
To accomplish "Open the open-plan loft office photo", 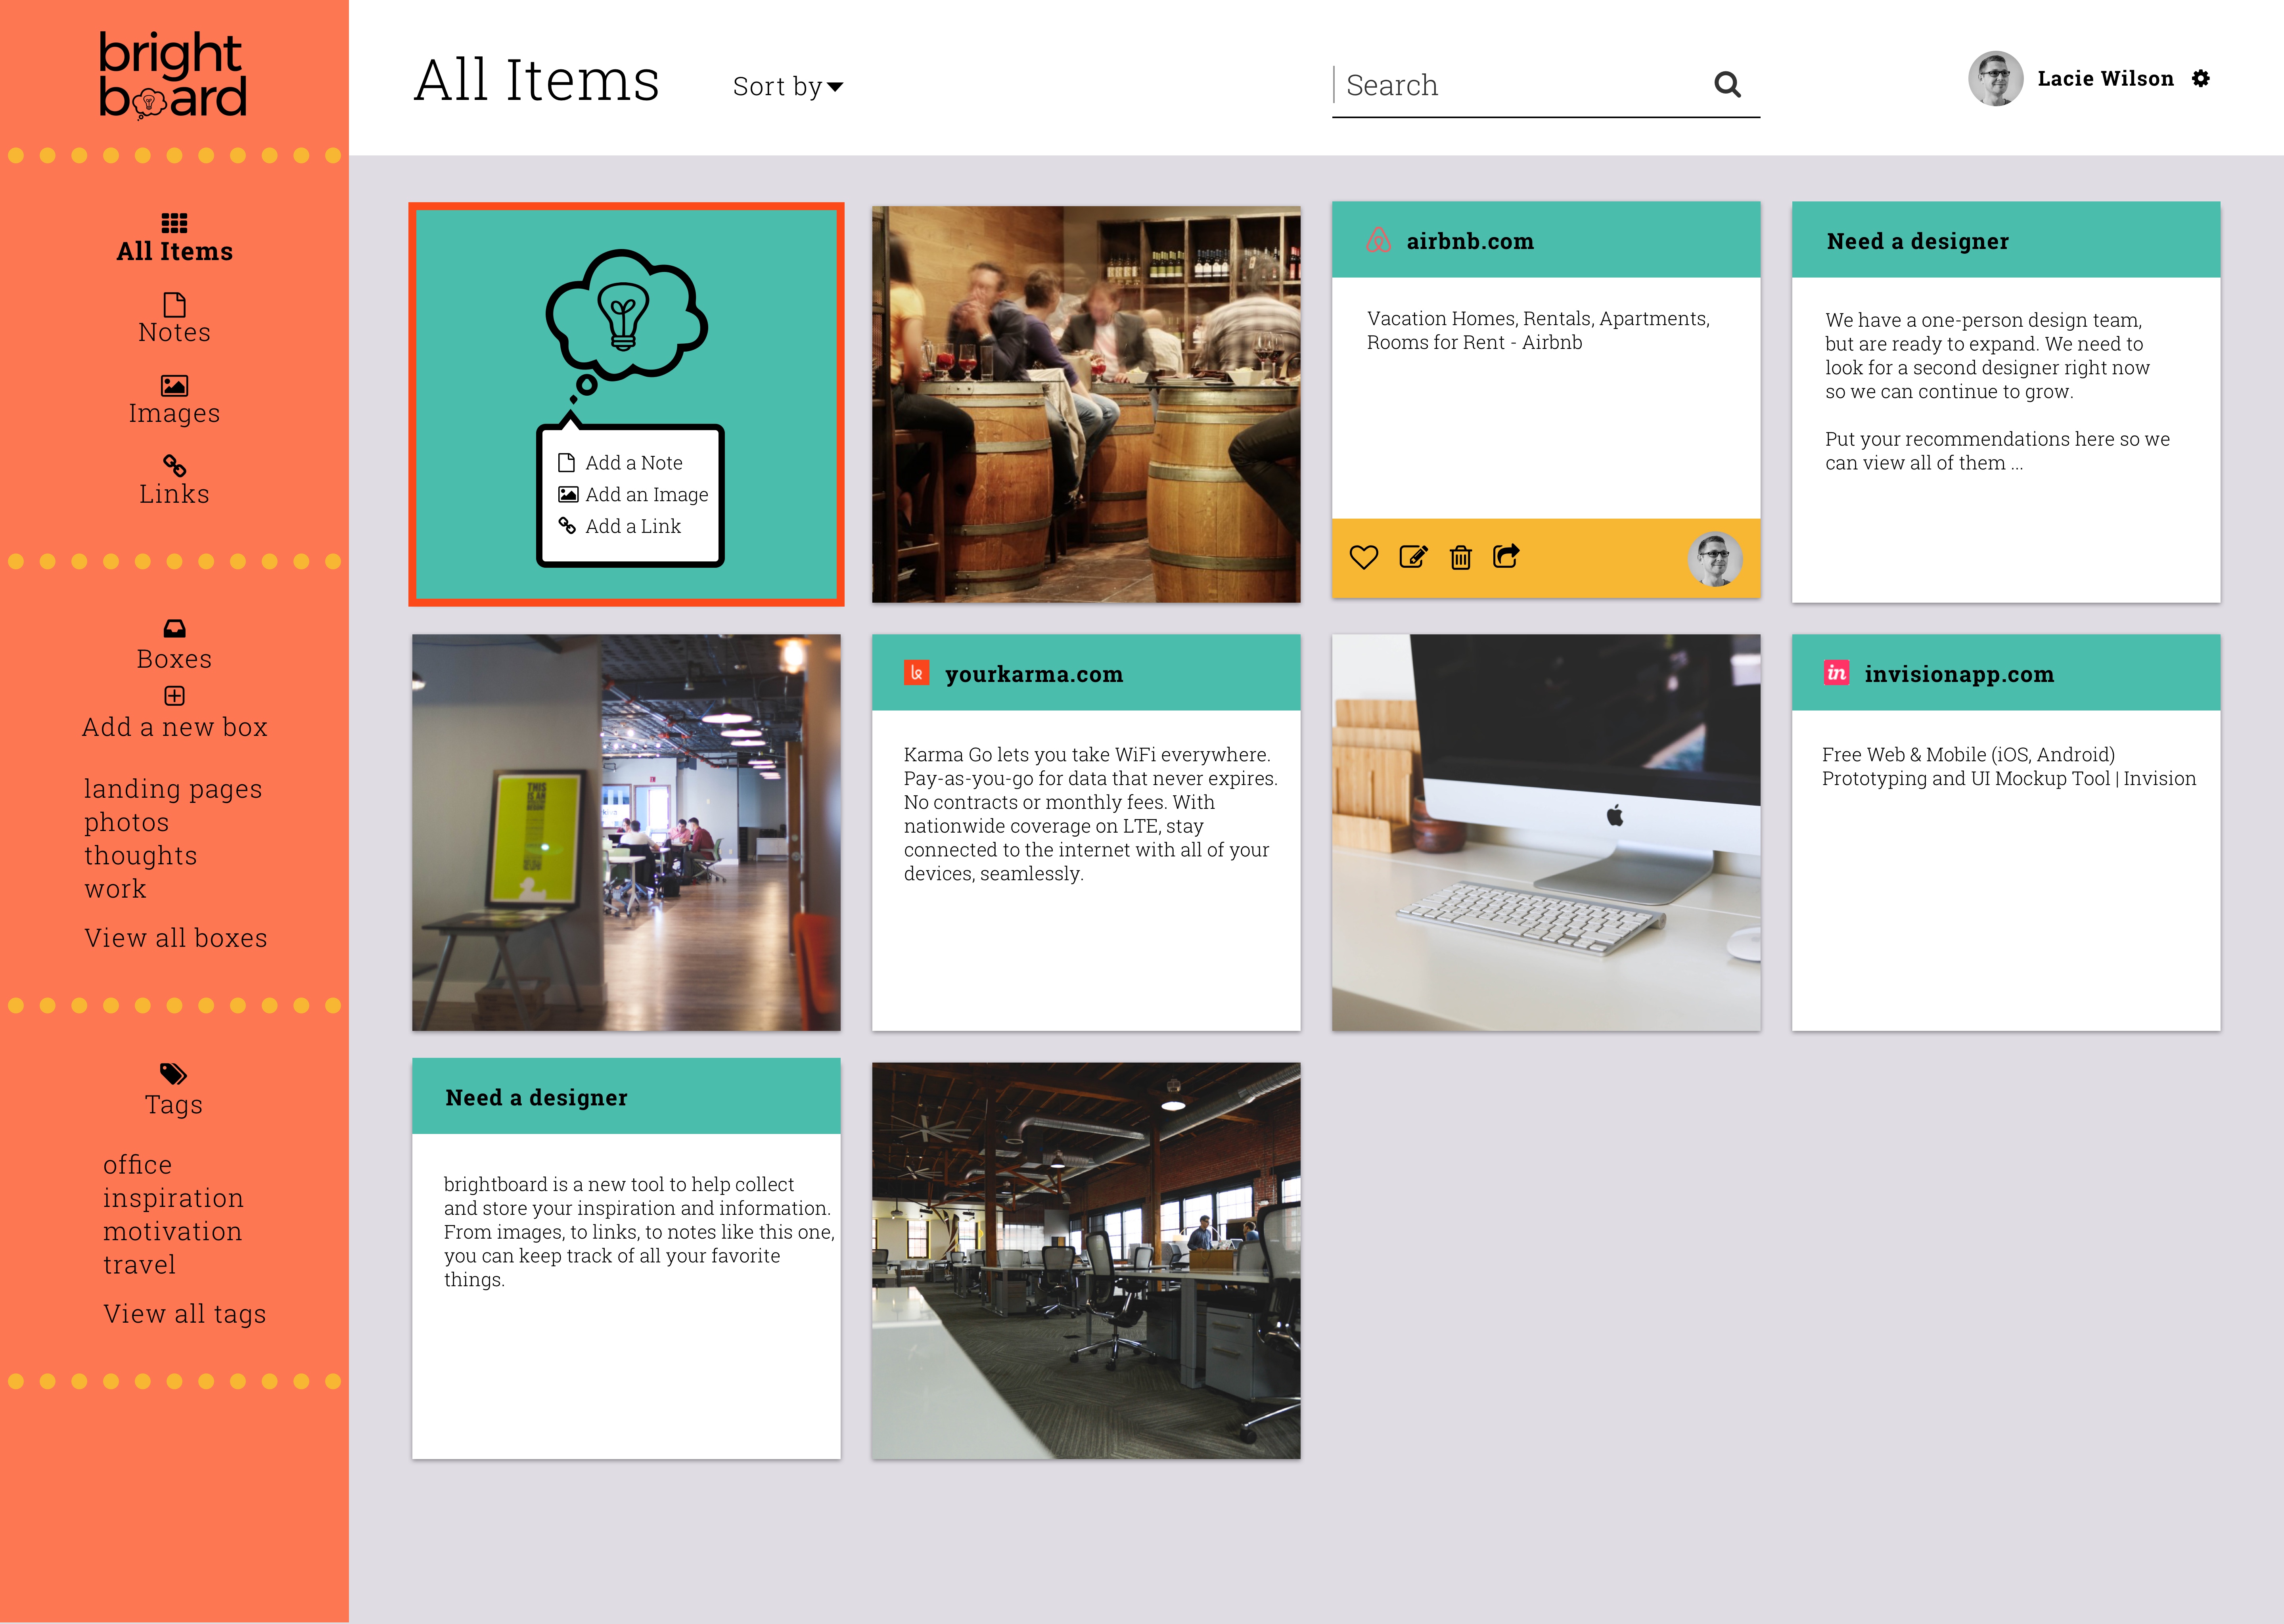I will point(1086,1260).
